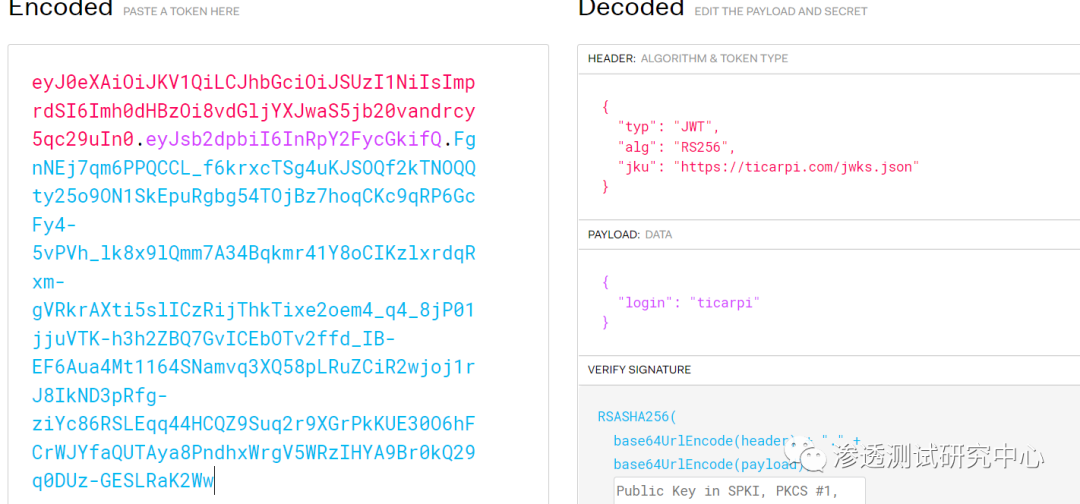Click the PAYLOAD: DATA section label
Viewport: 1080px width, 504px height.
pos(630,235)
